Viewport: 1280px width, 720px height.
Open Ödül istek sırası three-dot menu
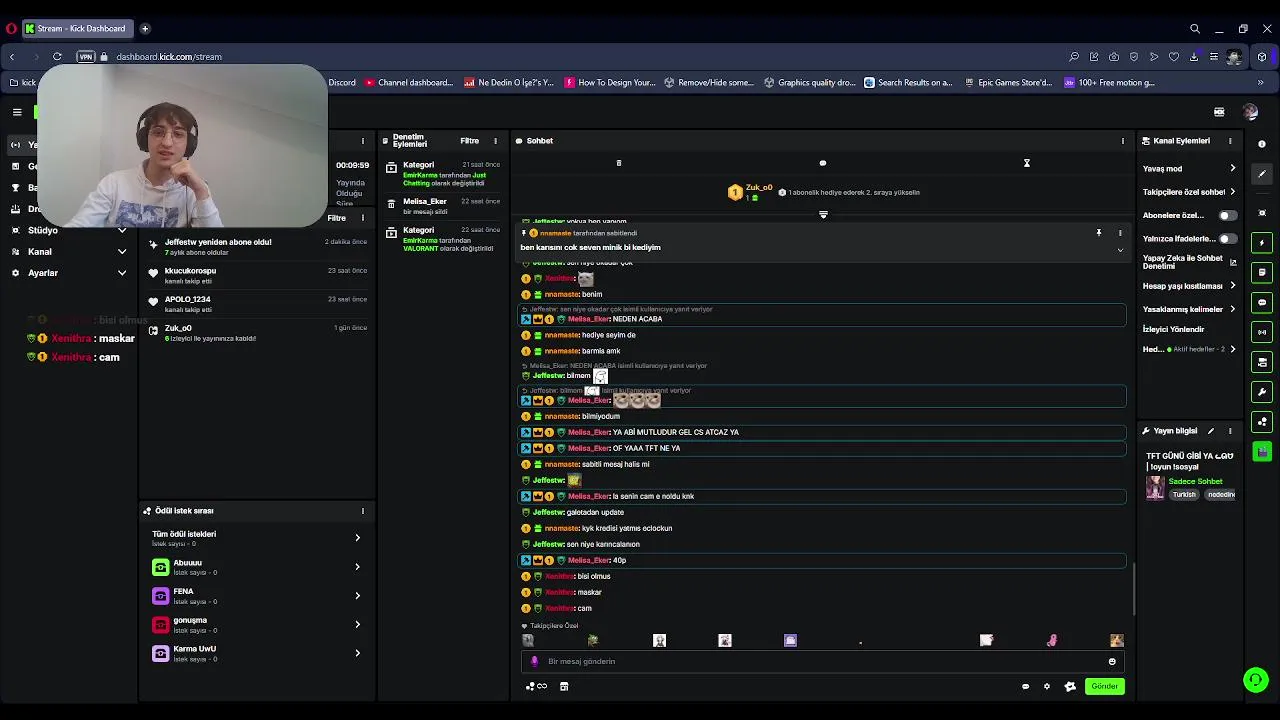pyautogui.click(x=363, y=511)
